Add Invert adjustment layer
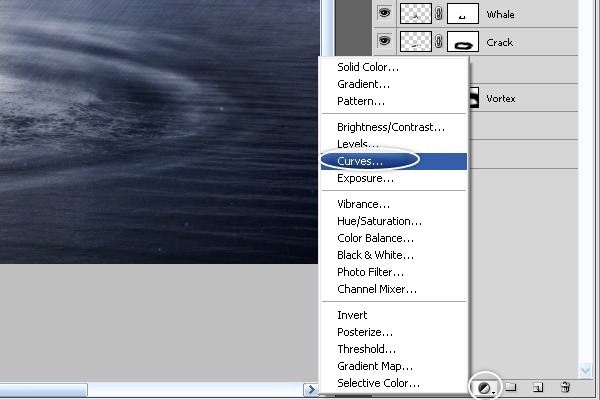600x400 pixels. point(394,315)
